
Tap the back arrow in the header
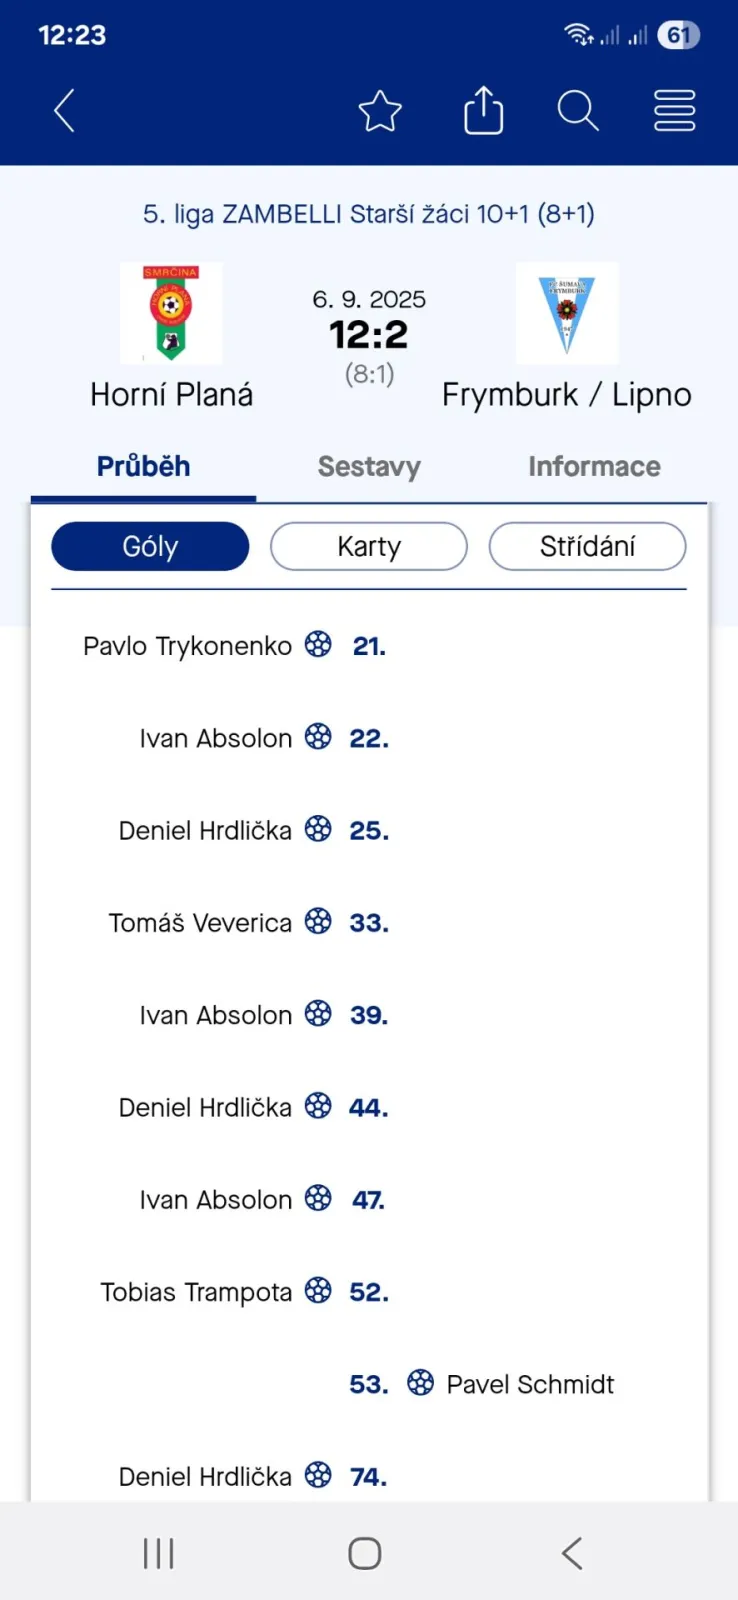click(65, 110)
